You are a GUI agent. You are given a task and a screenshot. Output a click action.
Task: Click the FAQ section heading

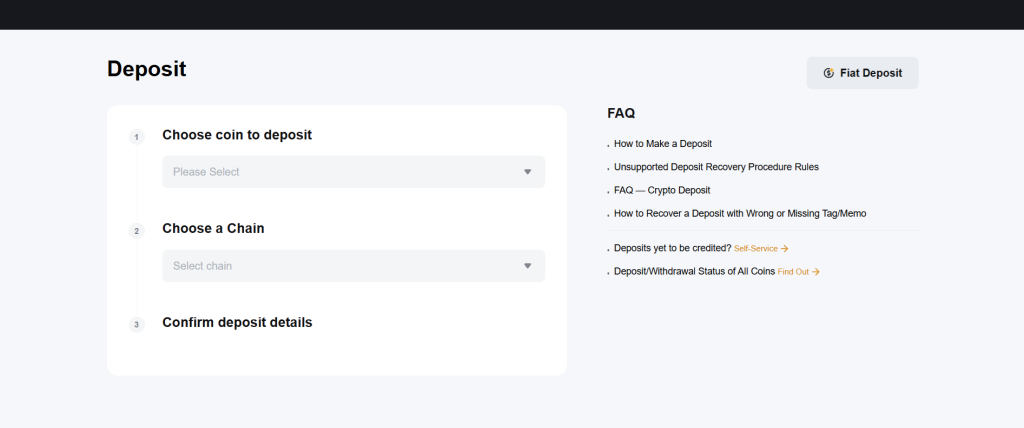coord(621,113)
